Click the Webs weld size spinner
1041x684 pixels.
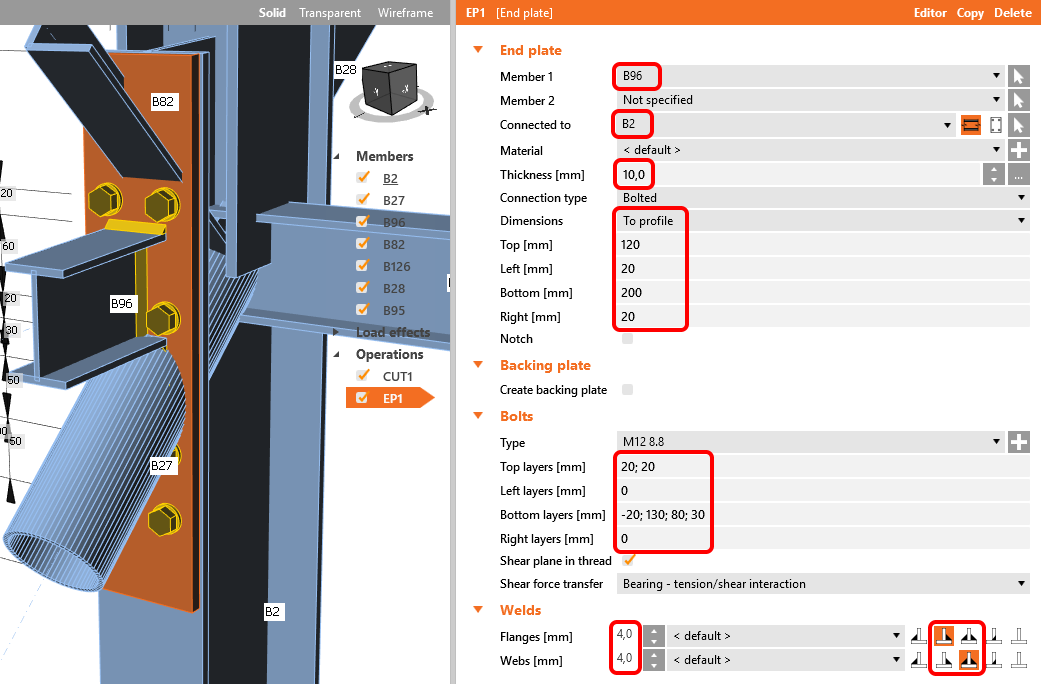coord(654,660)
